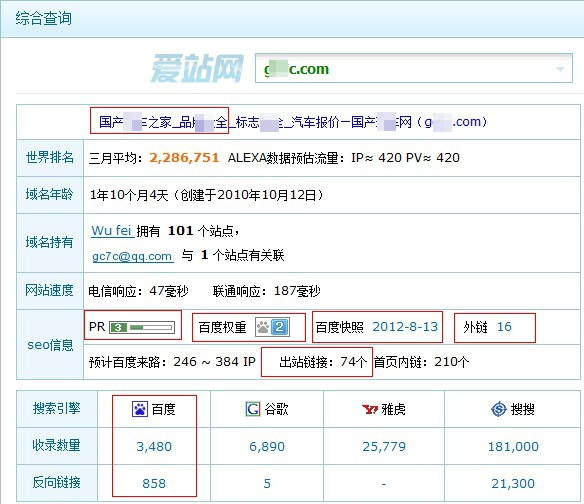Open the site title link at top
Screen dimensions: 584x504
click(x=293, y=122)
